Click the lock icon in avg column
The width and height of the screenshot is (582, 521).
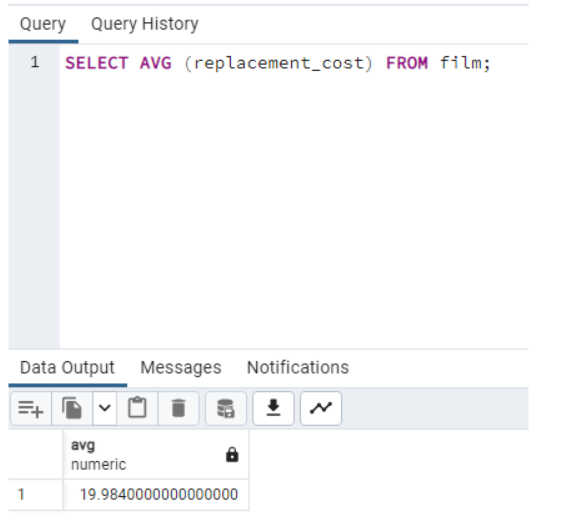click(x=232, y=455)
